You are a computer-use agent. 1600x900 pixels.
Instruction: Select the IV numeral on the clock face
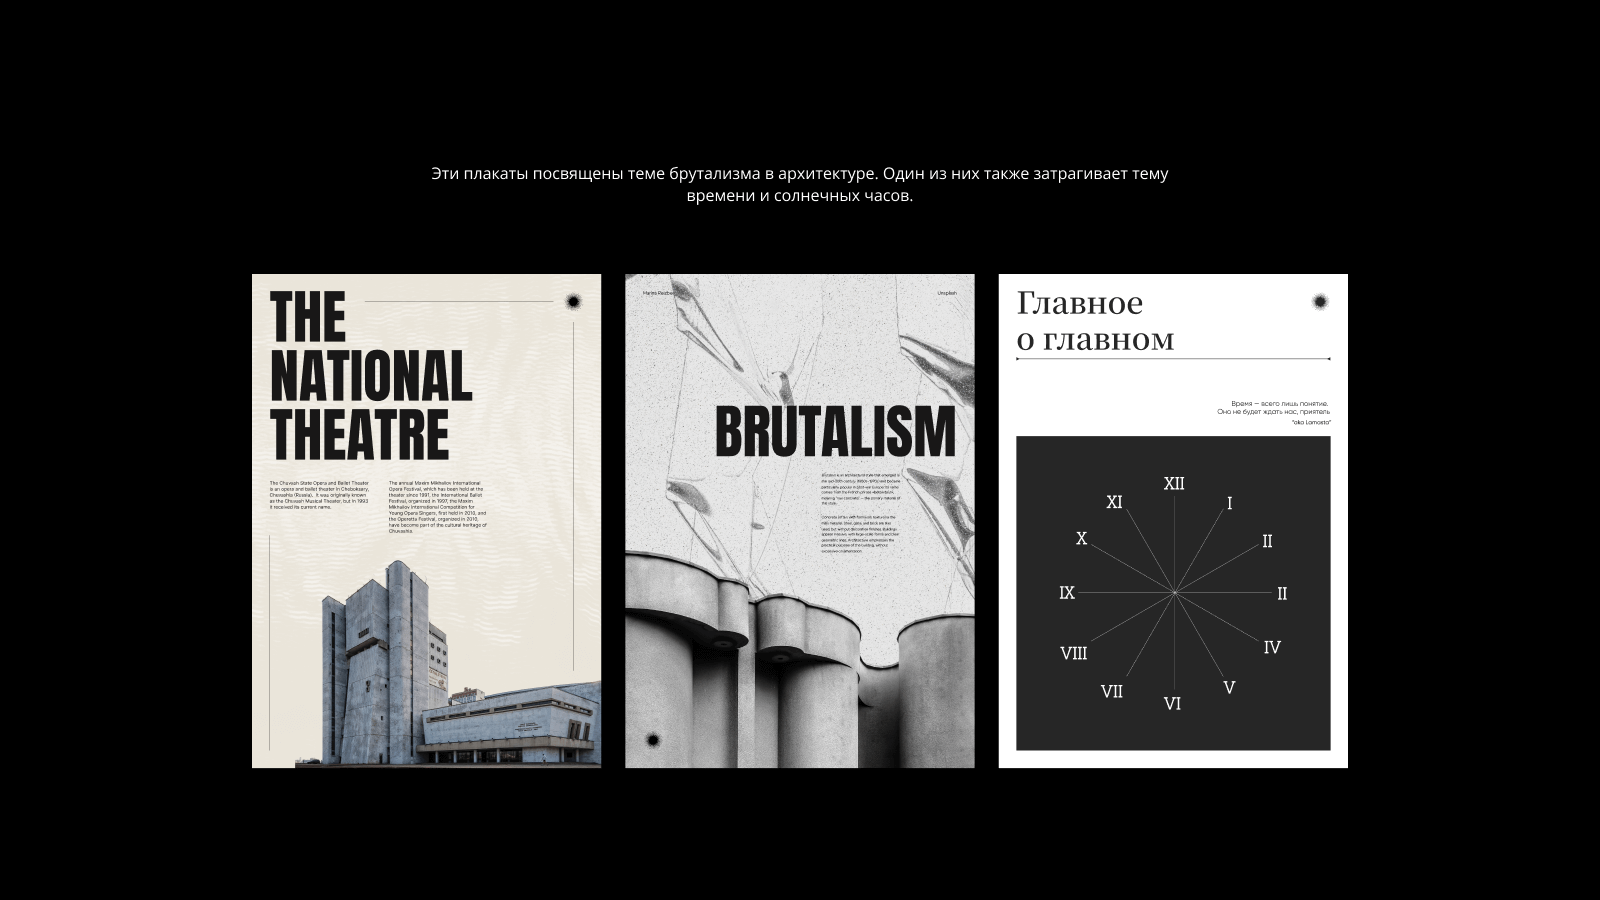coord(1272,647)
